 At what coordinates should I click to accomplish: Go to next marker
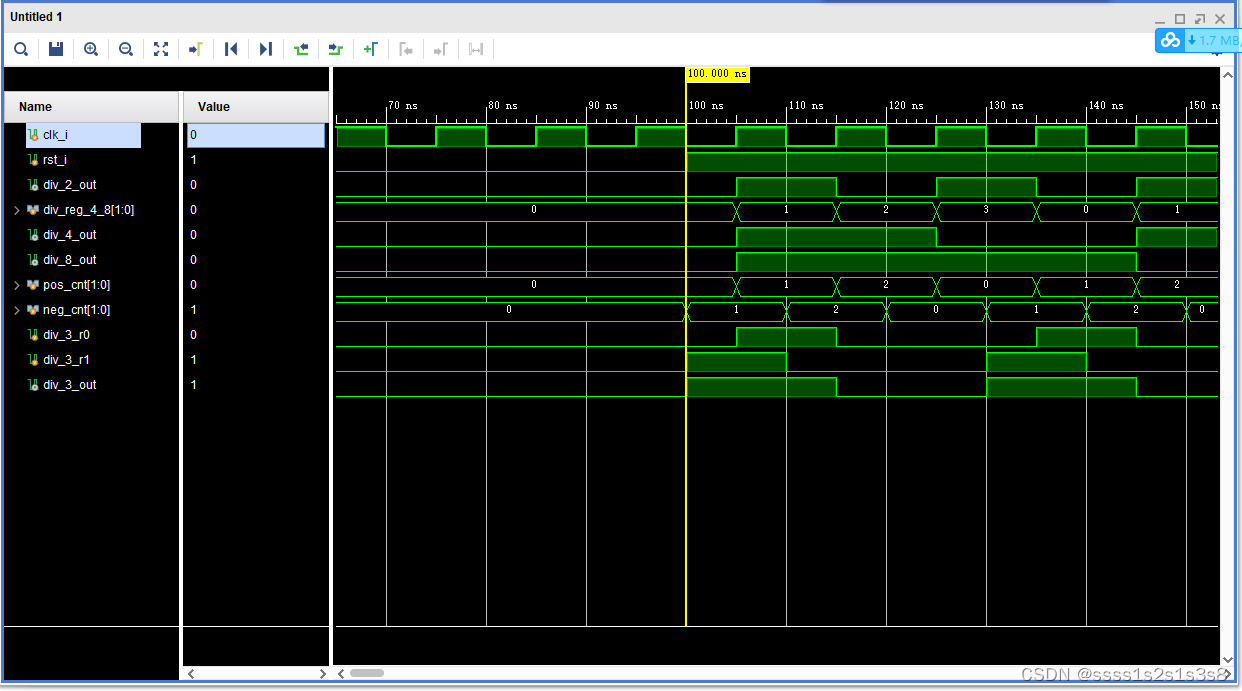pyautogui.click(x=441, y=49)
